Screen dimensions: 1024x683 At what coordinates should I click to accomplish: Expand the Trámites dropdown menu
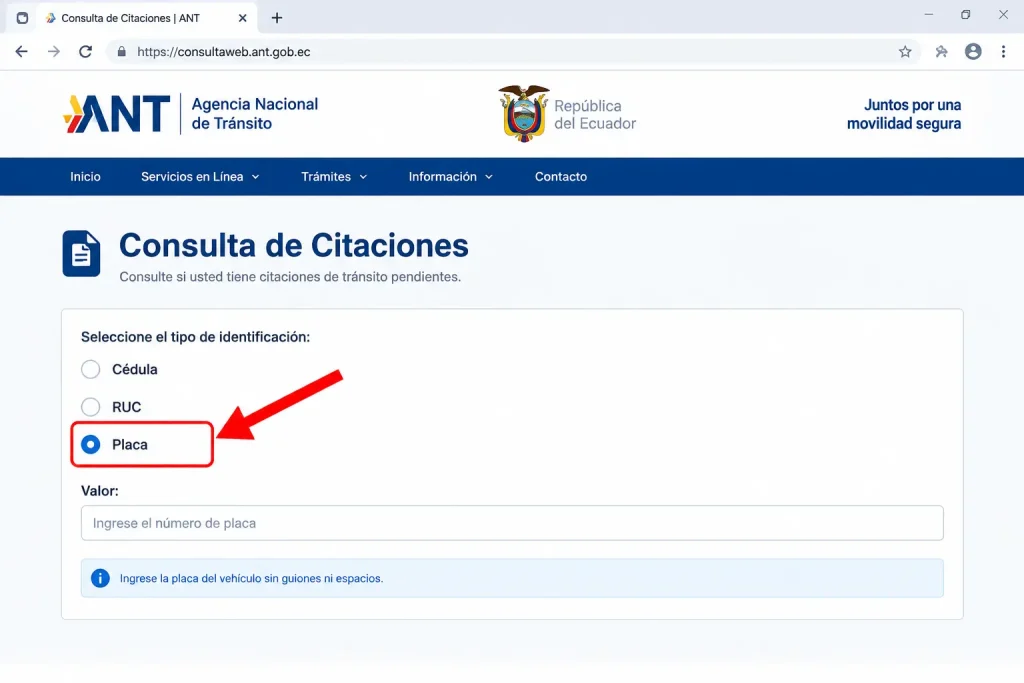pyautogui.click(x=334, y=176)
